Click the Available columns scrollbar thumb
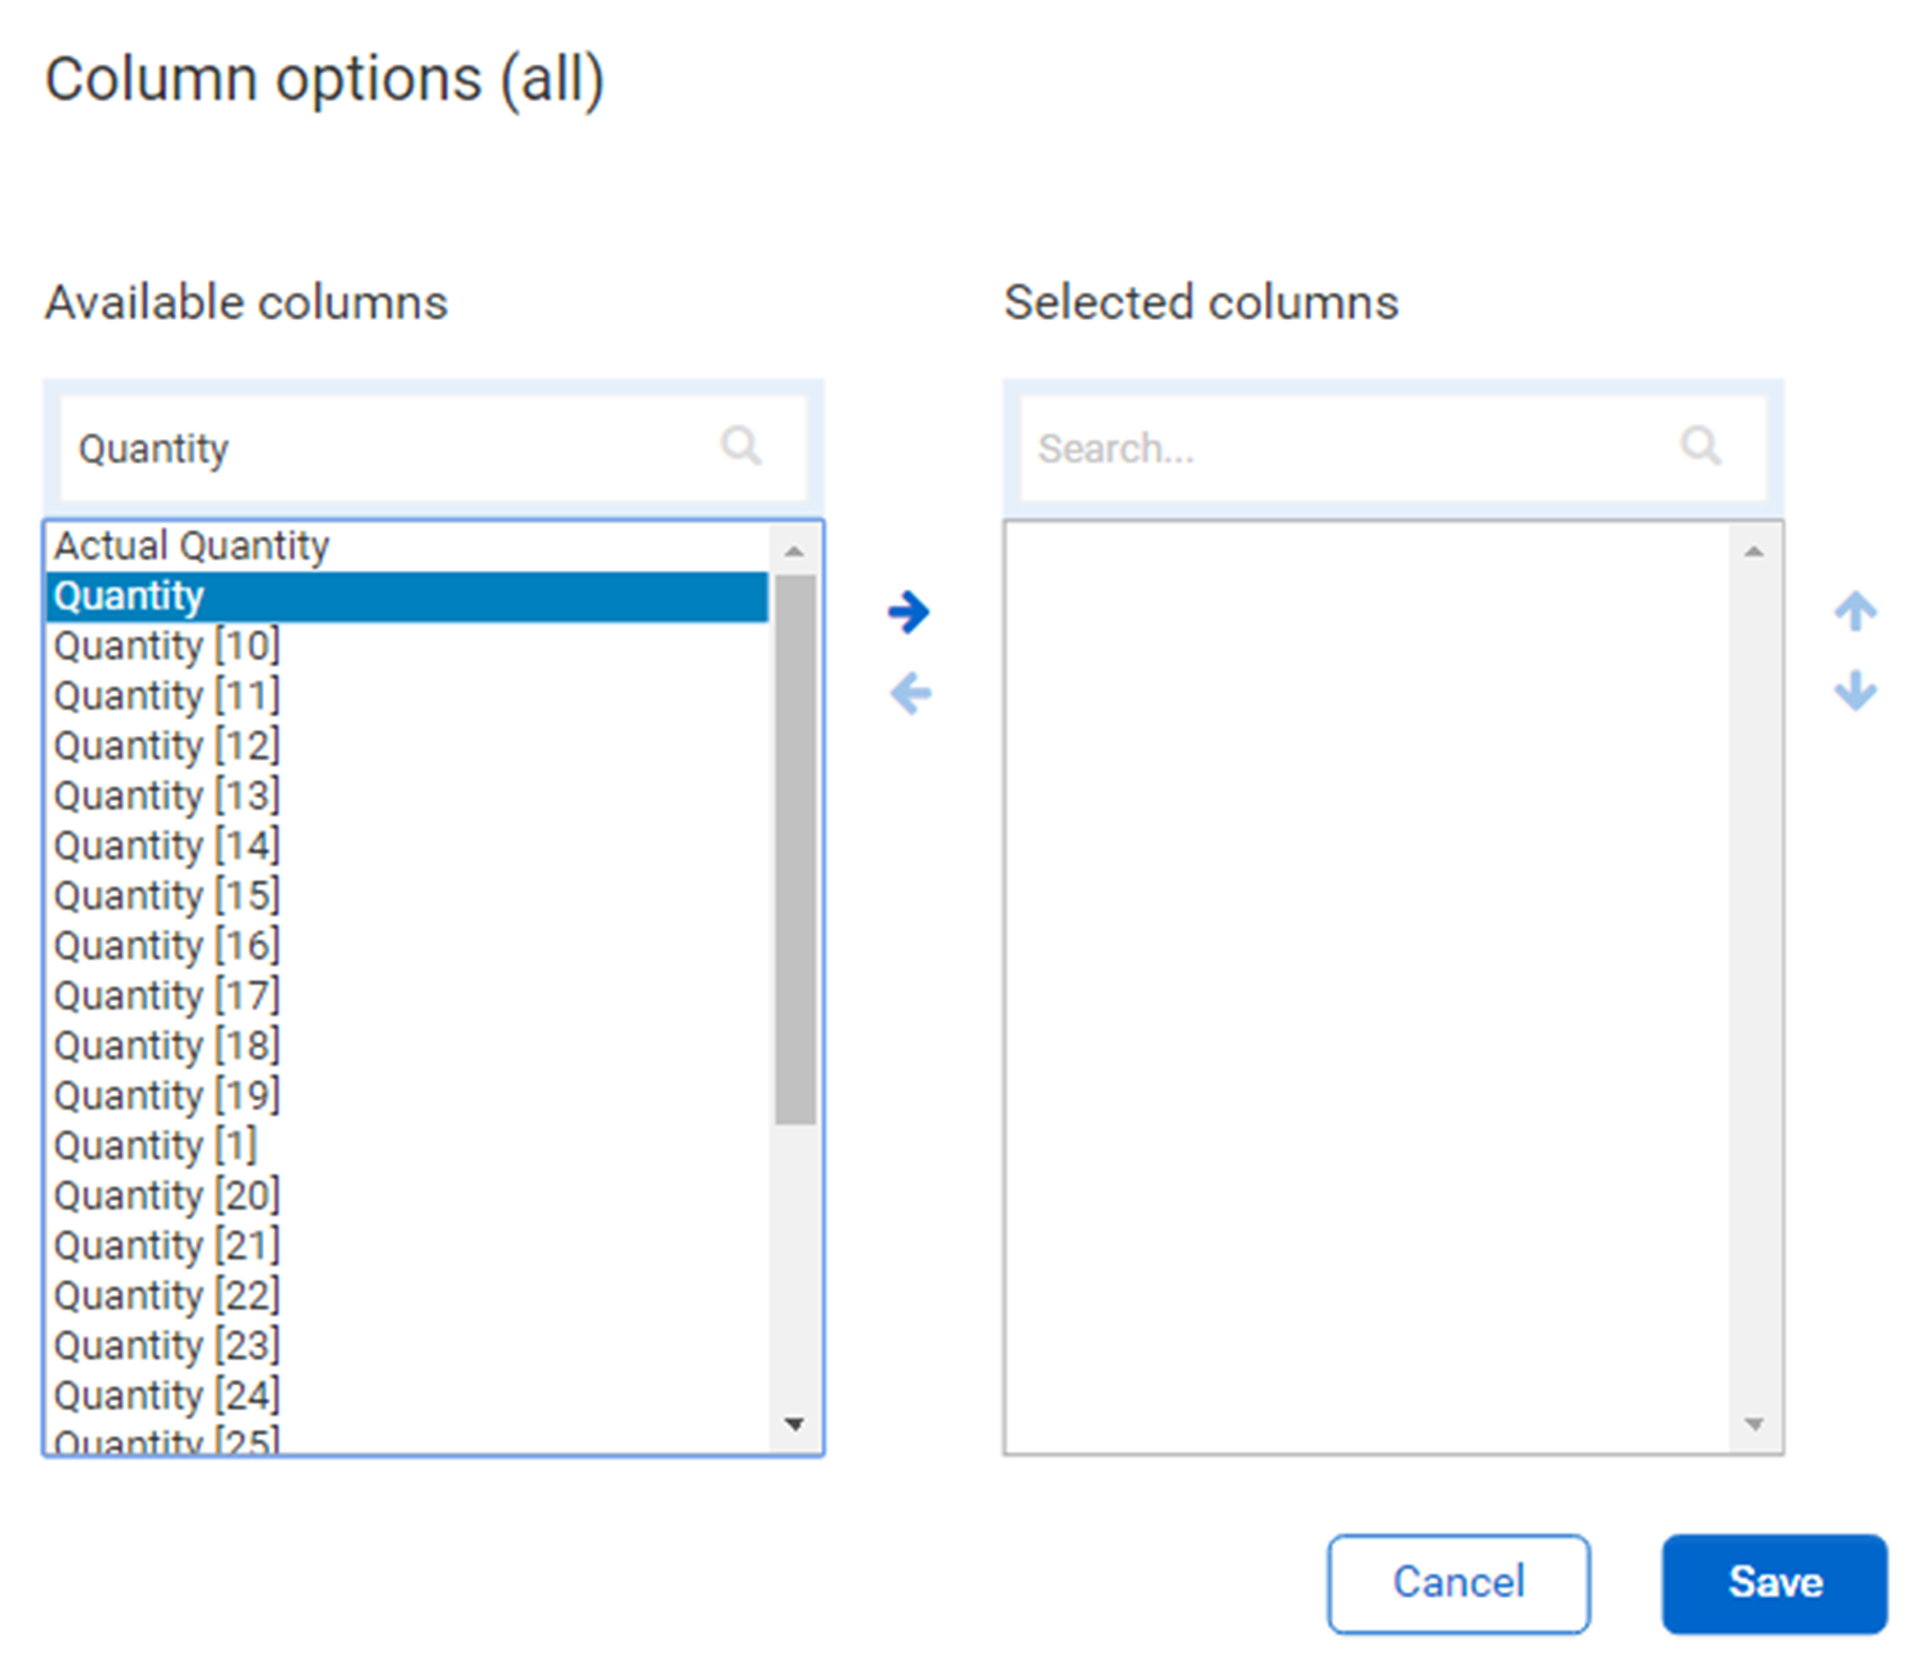This screenshot has width=1923, height=1659. click(794, 850)
